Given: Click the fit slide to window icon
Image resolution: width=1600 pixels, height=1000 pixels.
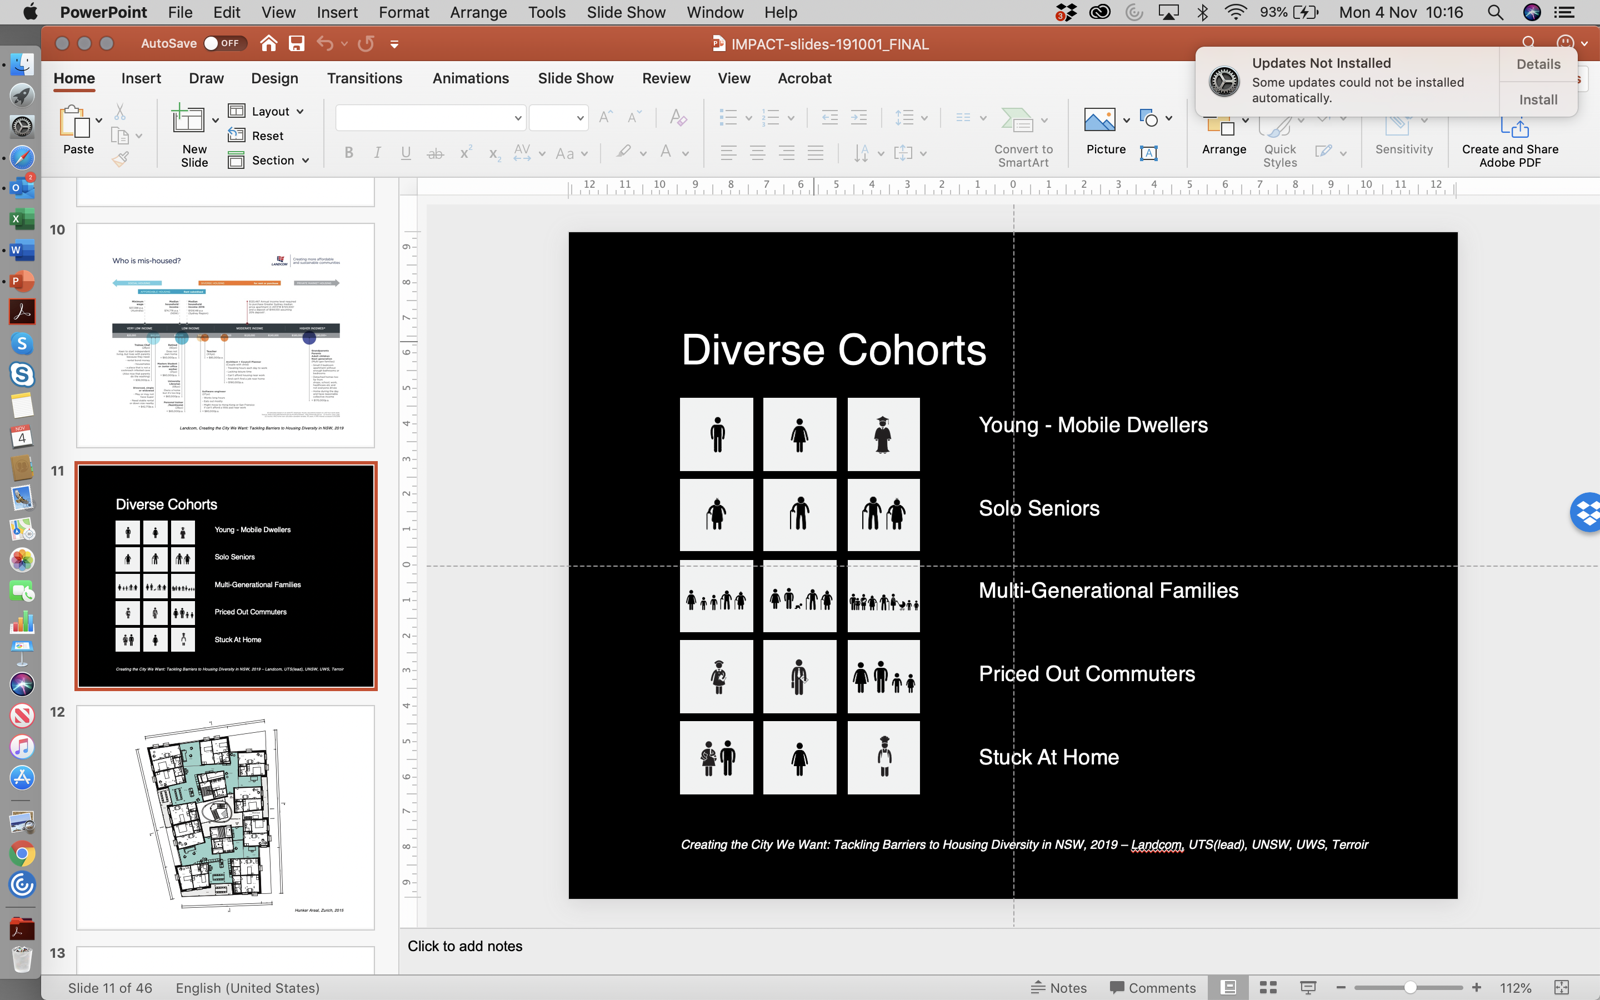Looking at the screenshot, I should [x=1562, y=988].
